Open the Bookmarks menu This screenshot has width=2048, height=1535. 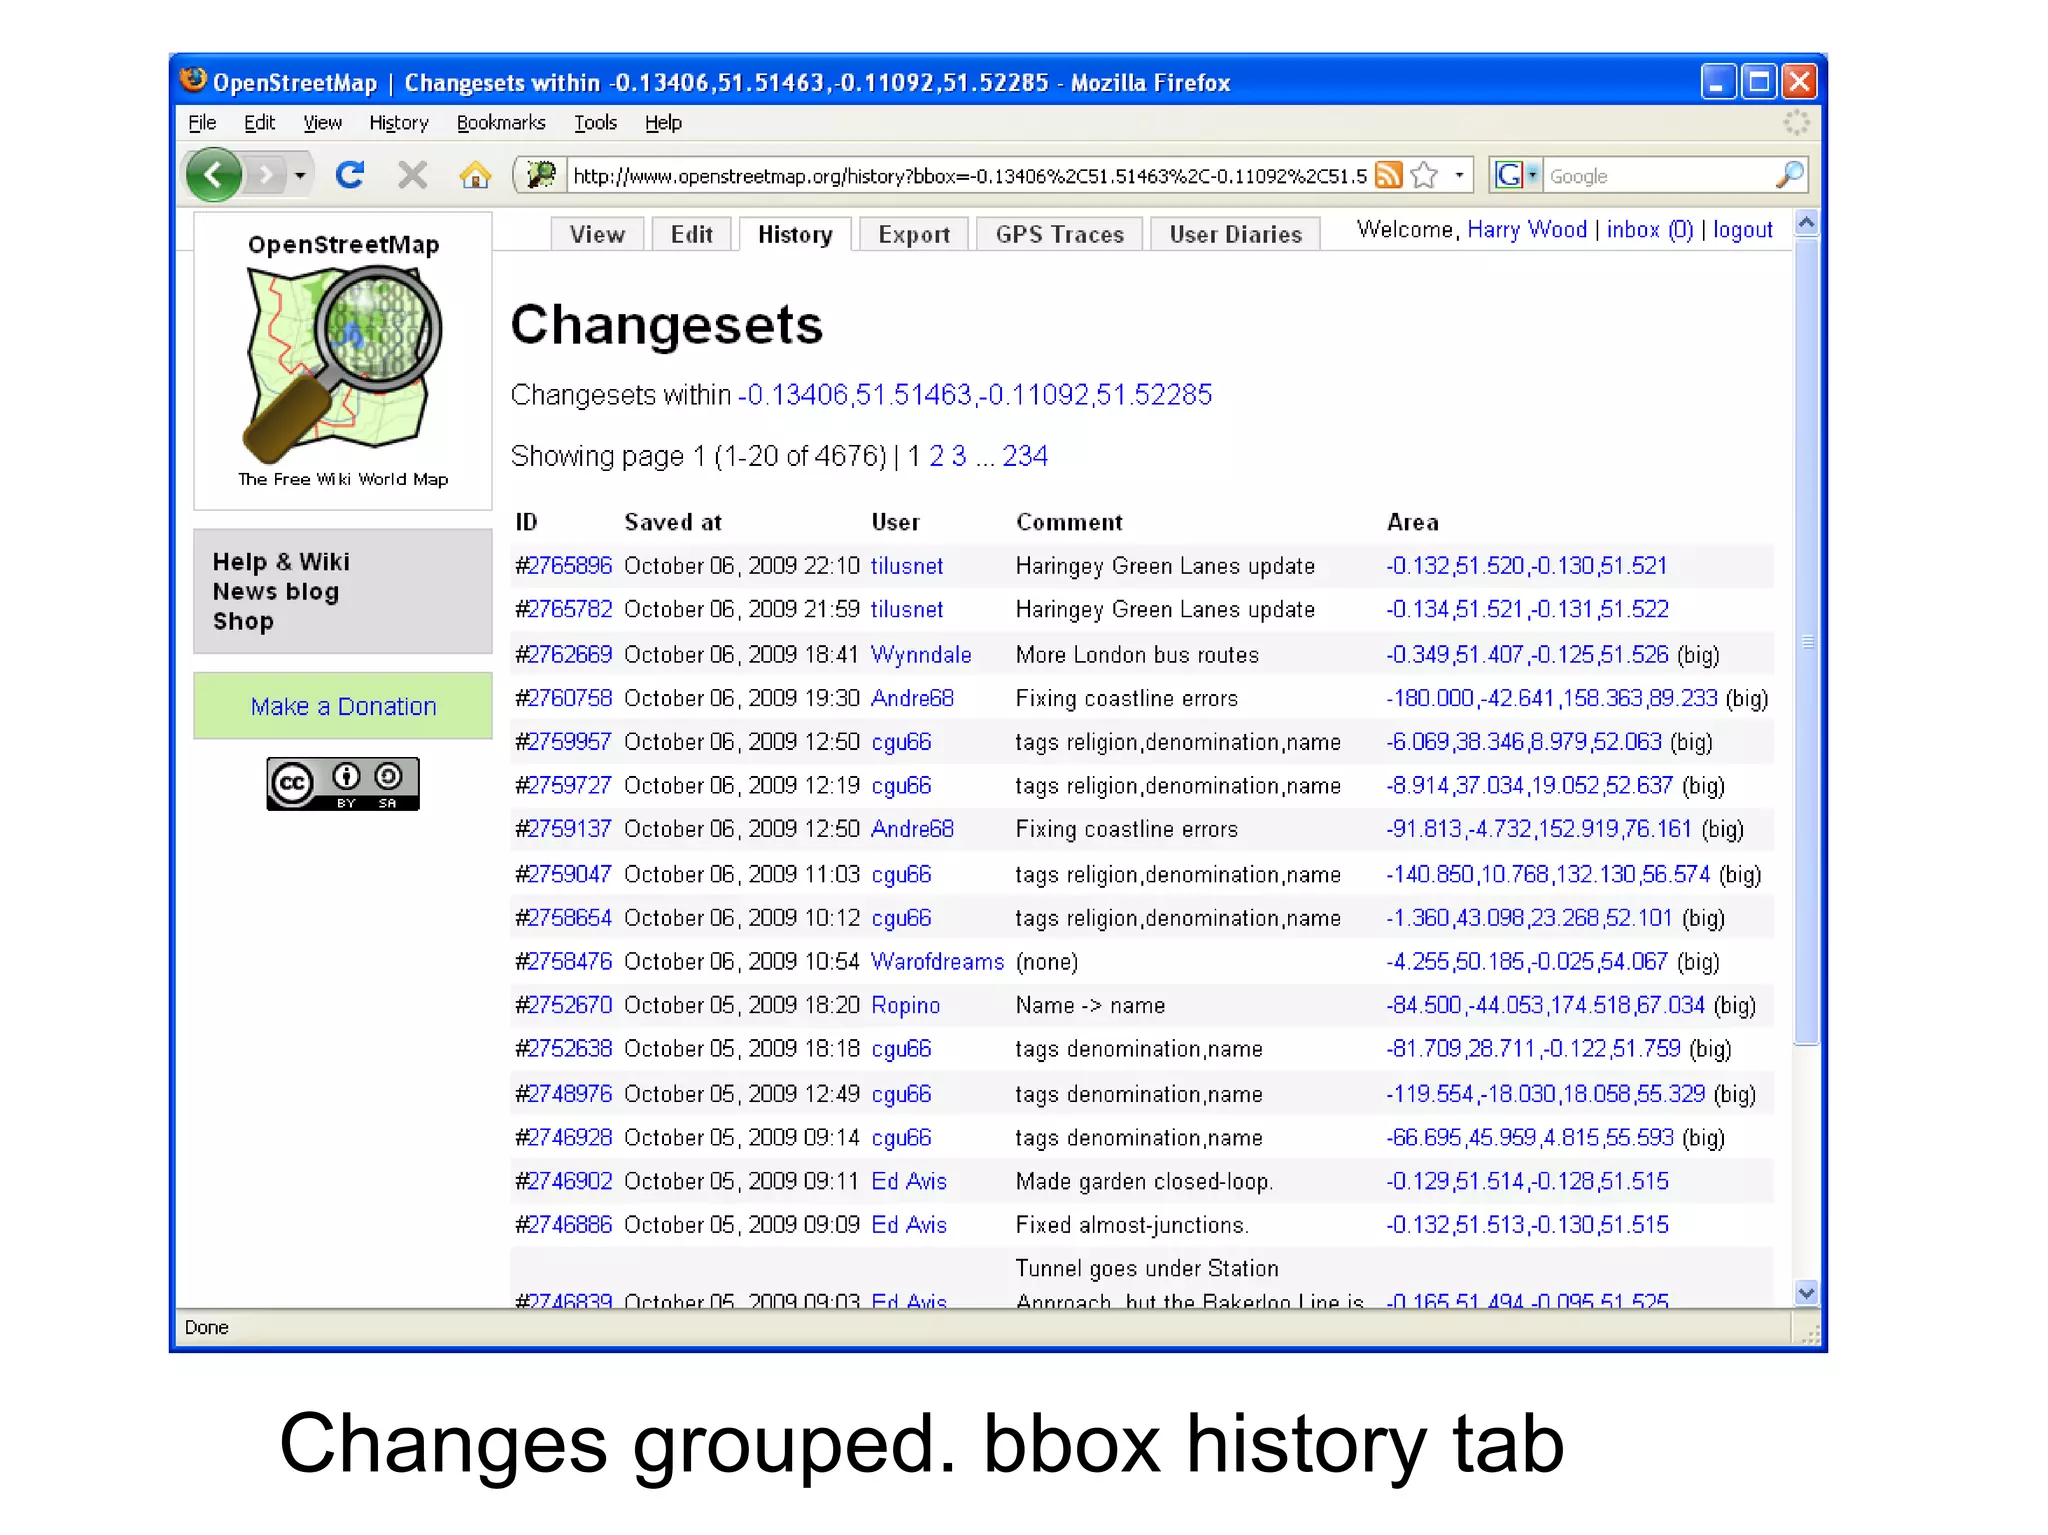coord(501,122)
